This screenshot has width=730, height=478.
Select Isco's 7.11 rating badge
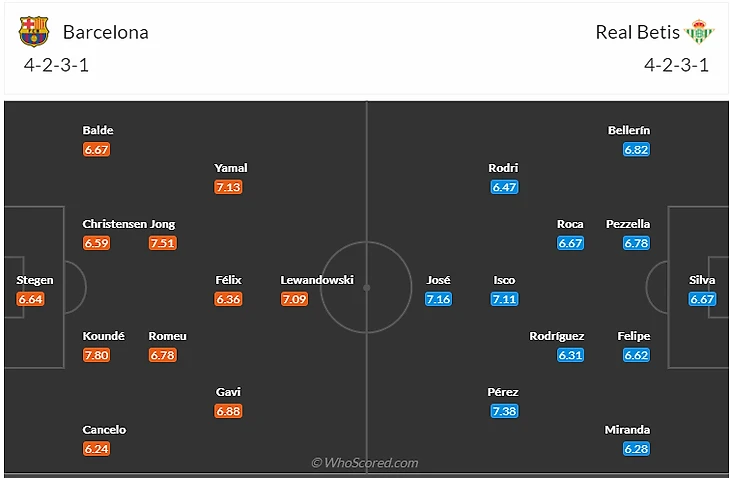tap(504, 299)
